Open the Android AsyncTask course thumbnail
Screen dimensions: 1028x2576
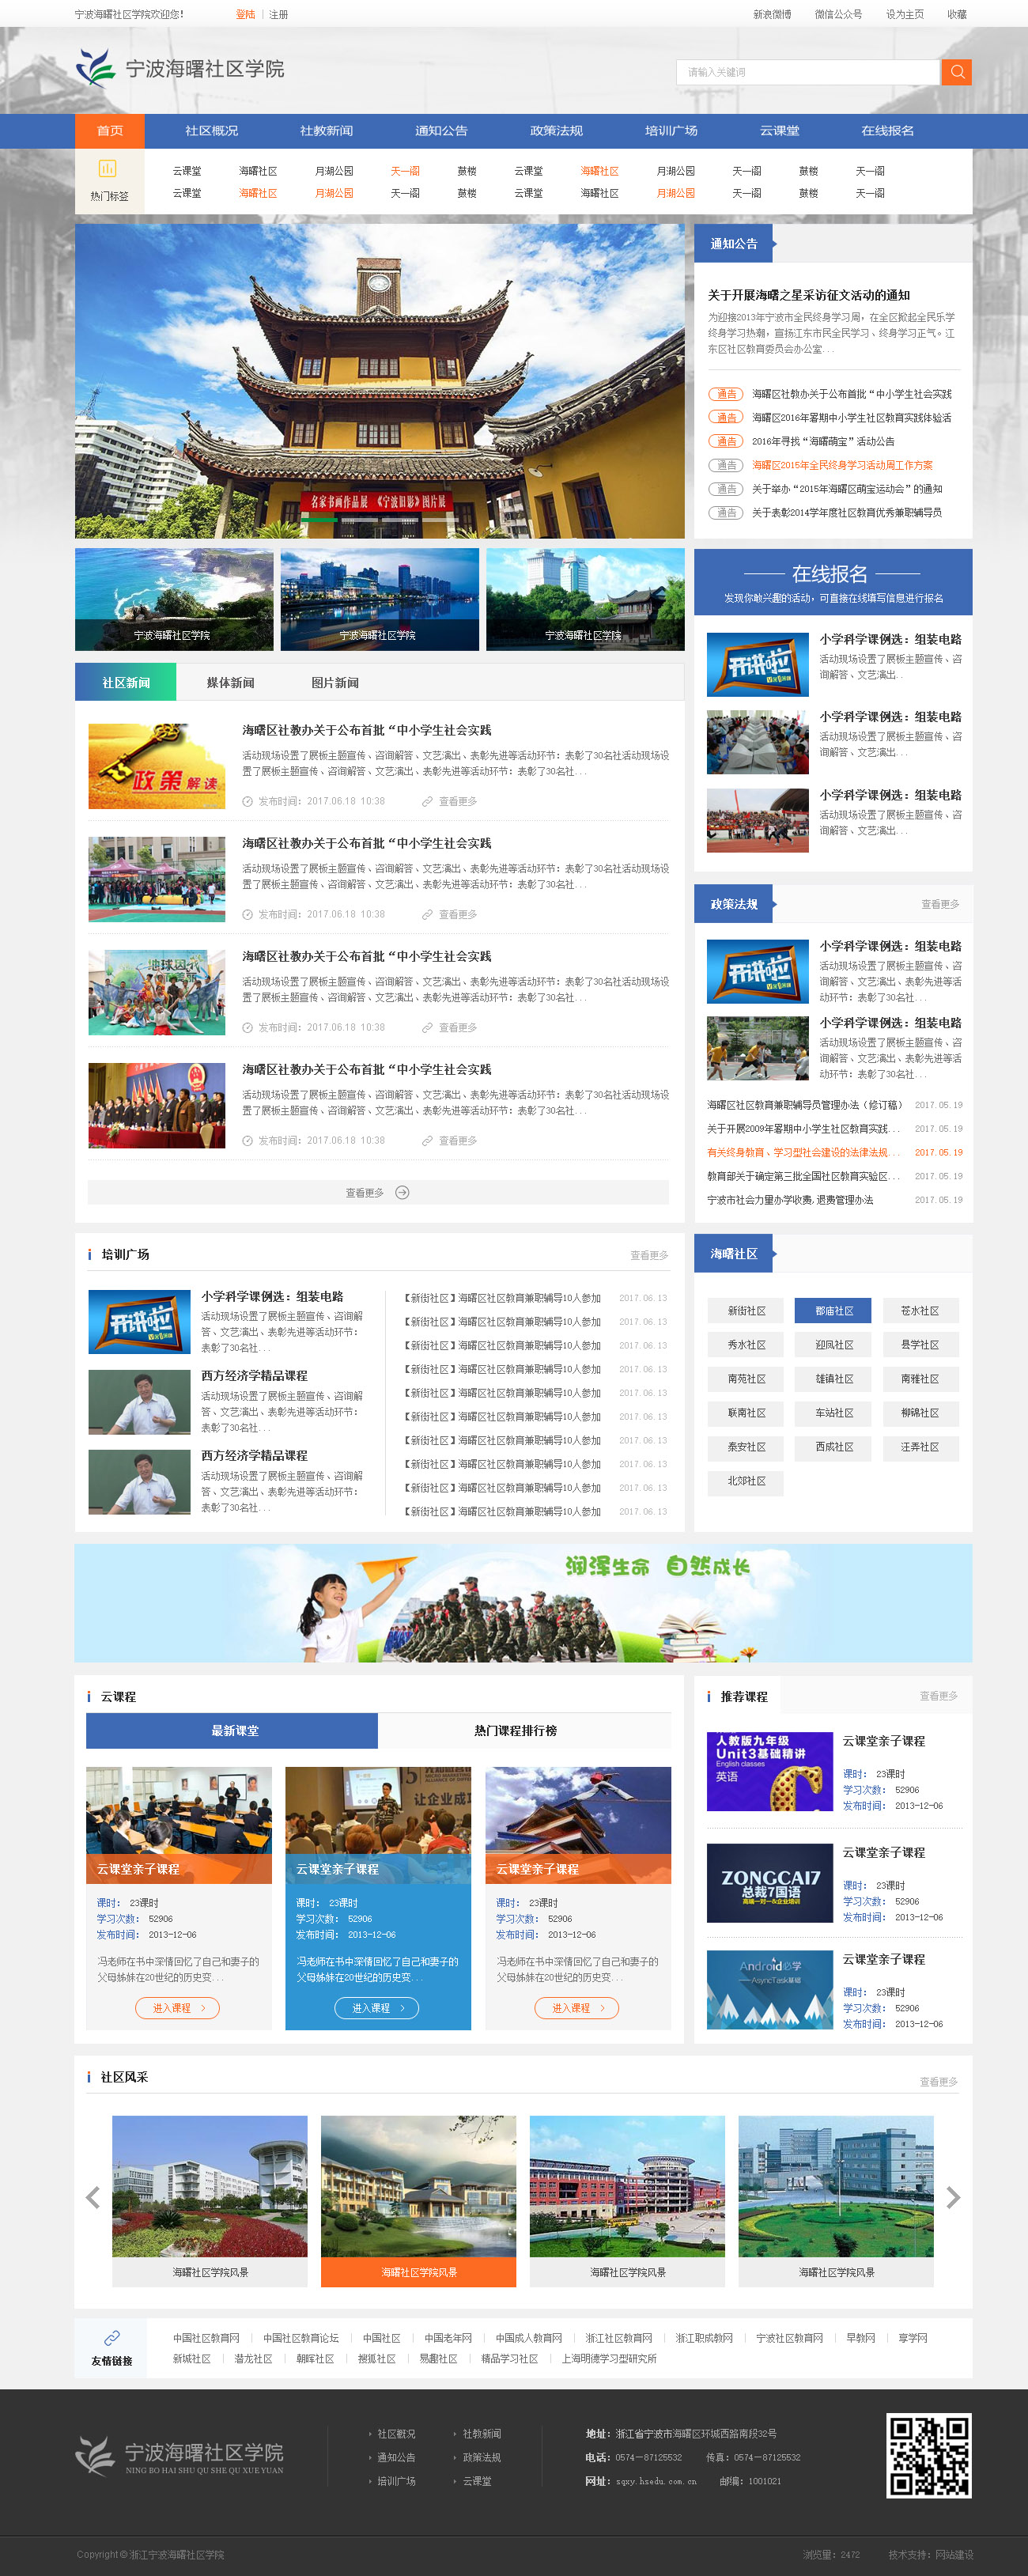click(769, 1989)
